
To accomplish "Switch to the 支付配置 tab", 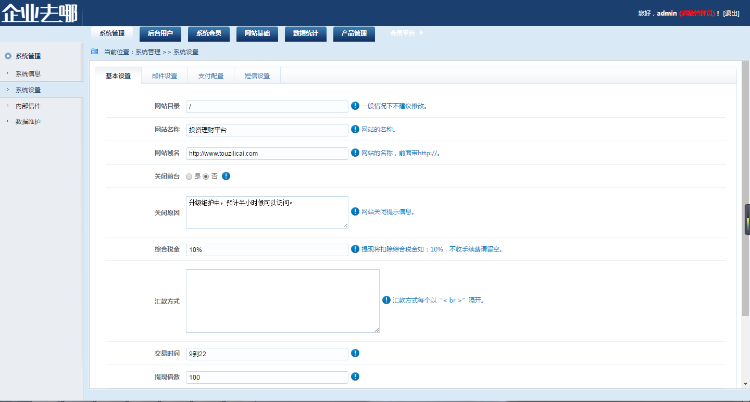I will pos(211,76).
